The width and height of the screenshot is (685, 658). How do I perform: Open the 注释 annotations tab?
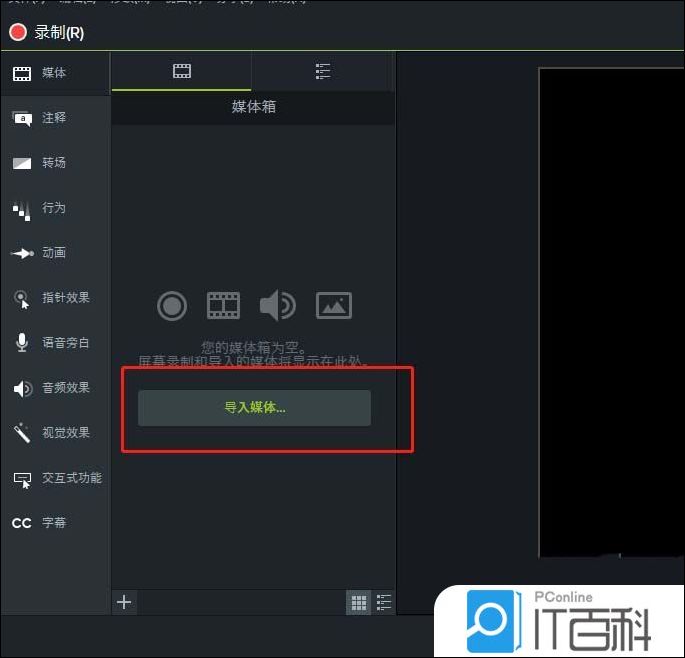click(55, 118)
